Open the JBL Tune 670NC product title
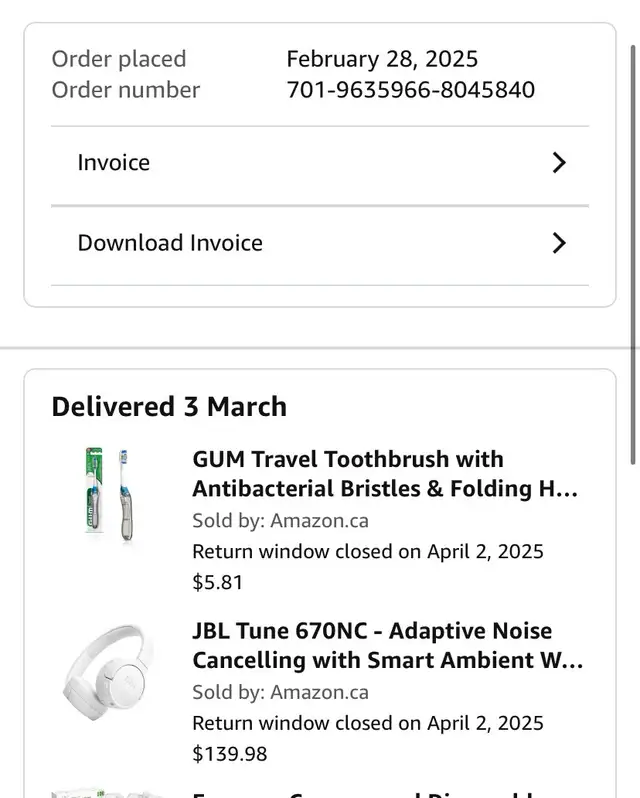The height and width of the screenshot is (798, 640). click(388, 645)
